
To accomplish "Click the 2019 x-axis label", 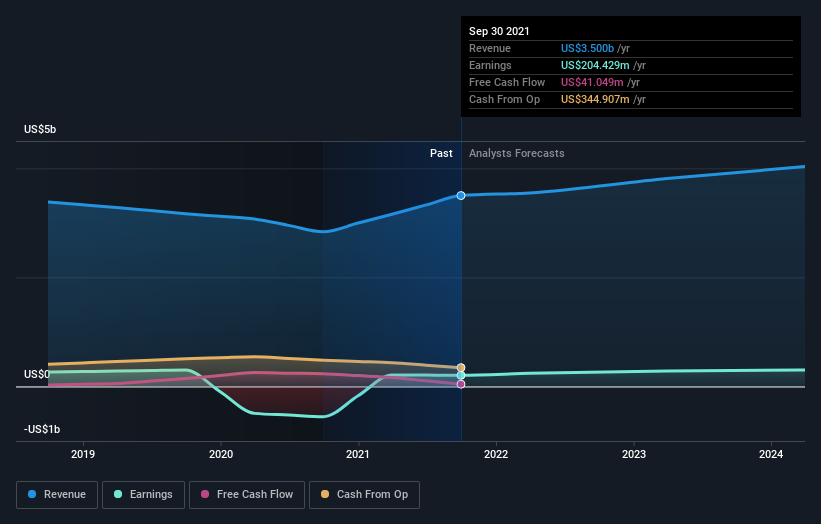I will tap(83, 454).
